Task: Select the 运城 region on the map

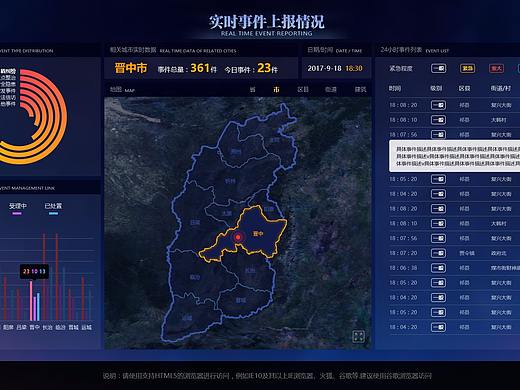Action: coord(187,318)
